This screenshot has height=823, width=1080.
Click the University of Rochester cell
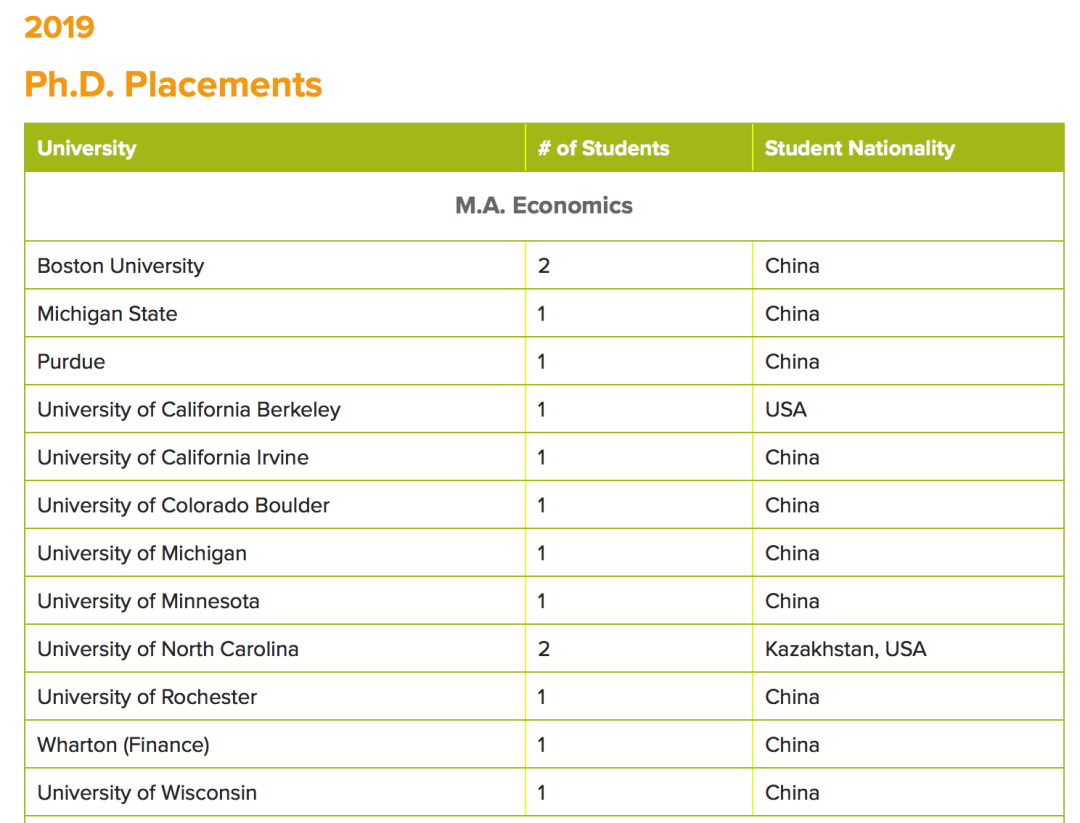tap(147, 698)
